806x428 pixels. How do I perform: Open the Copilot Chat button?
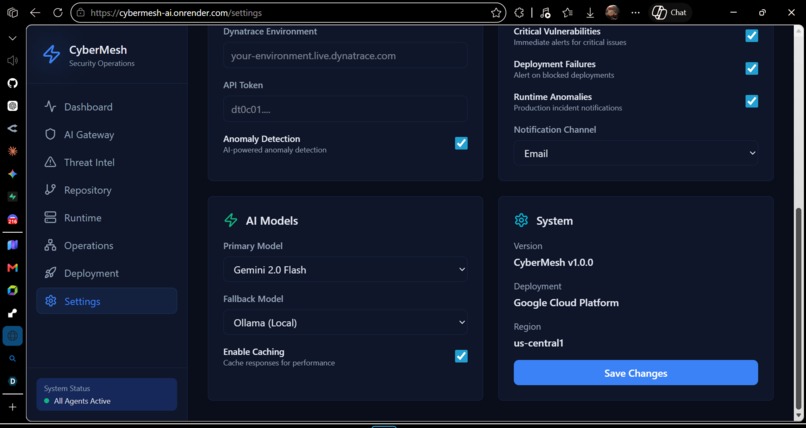[x=669, y=13]
